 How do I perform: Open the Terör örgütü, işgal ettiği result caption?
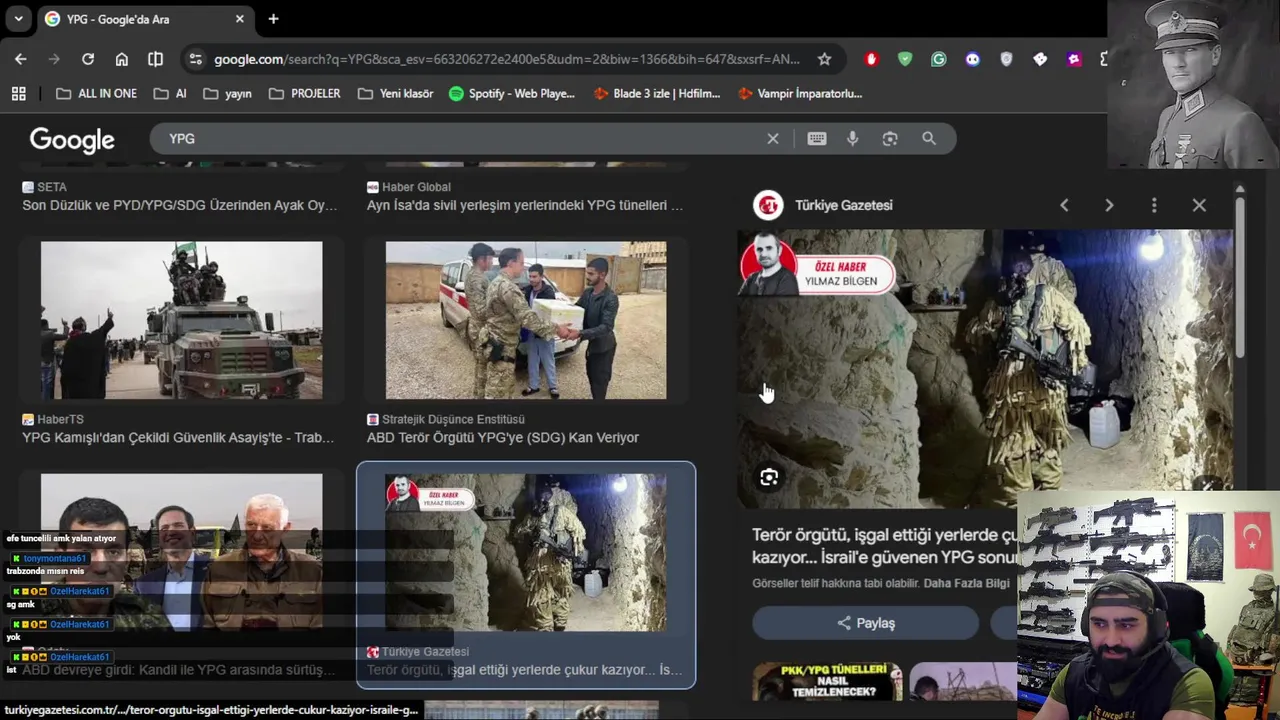pos(525,670)
